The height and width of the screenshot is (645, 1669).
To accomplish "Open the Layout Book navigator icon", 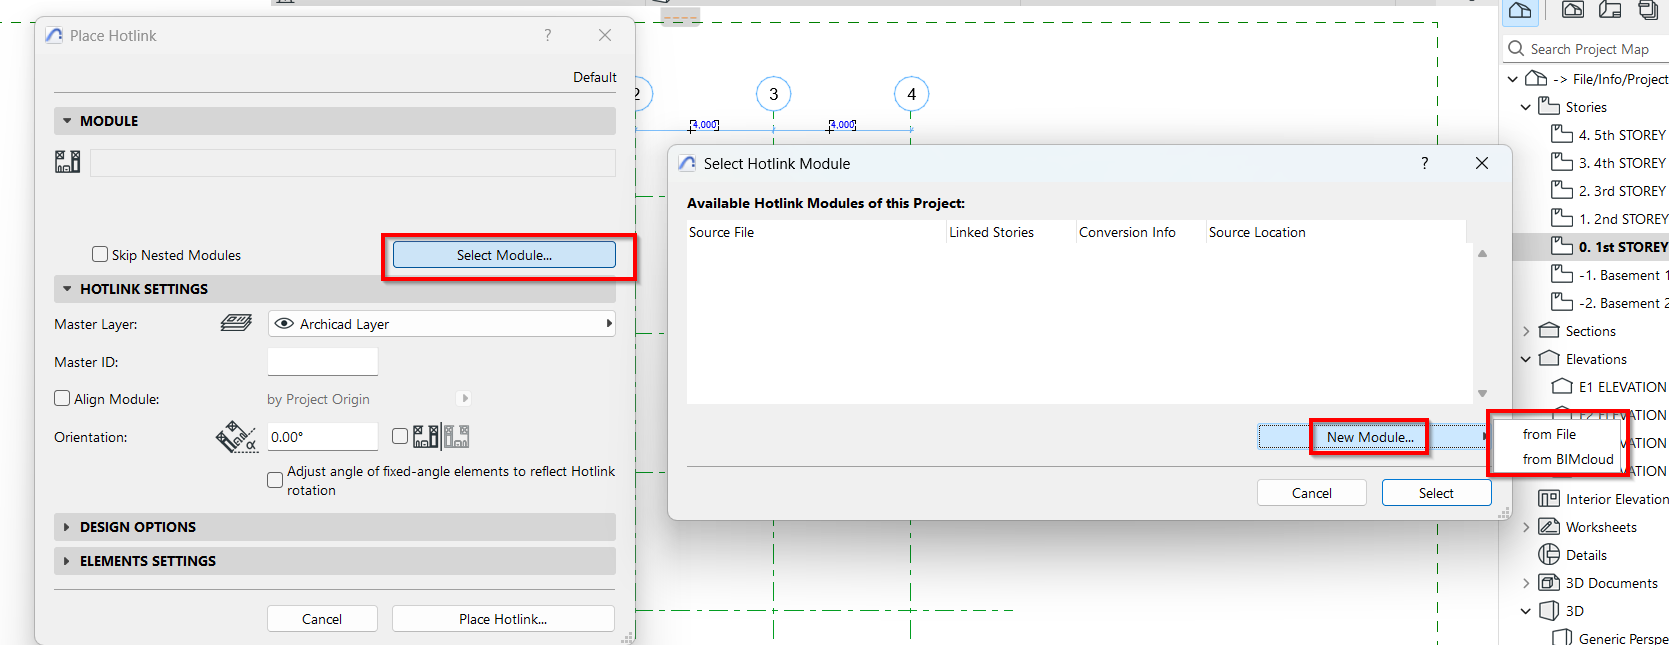I will click(1610, 10).
